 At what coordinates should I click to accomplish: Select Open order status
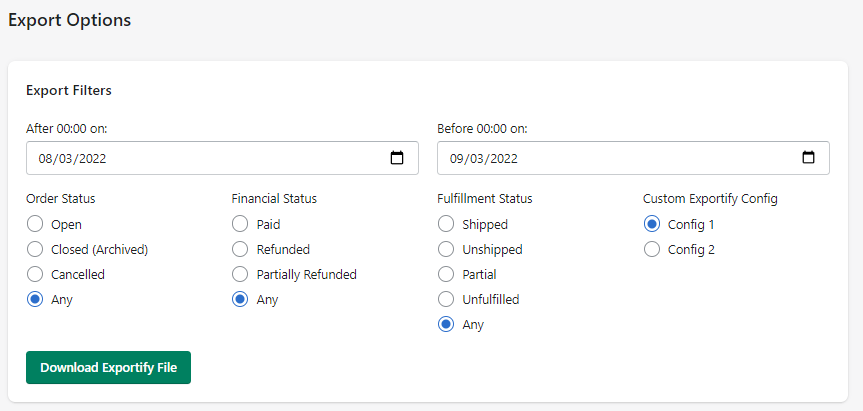click(35, 224)
